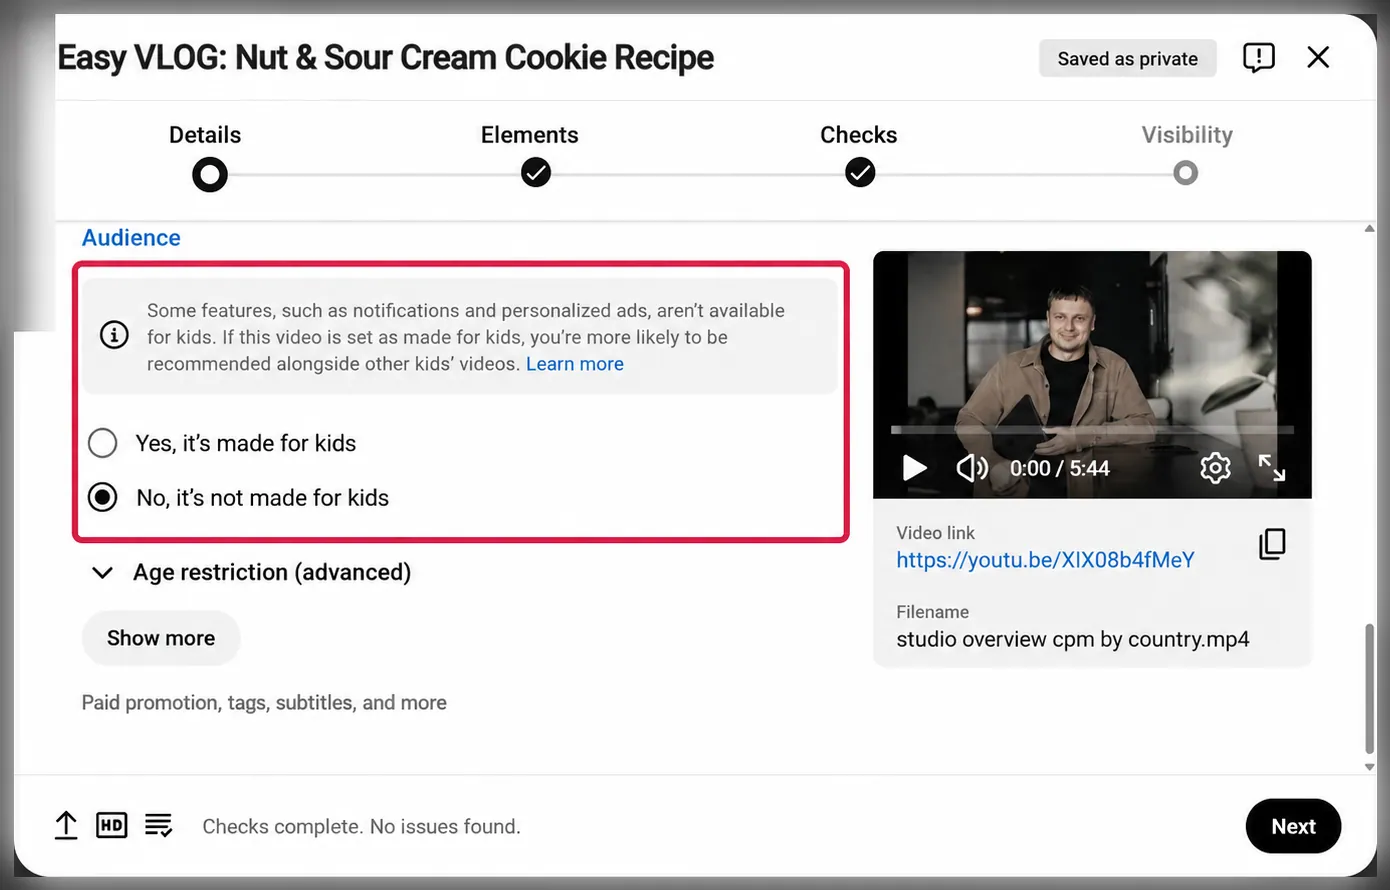Image resolution: width=1390 pixels, height=890 pixels.
Task: Click the upload status arrow icon
Action: [66, 826]
